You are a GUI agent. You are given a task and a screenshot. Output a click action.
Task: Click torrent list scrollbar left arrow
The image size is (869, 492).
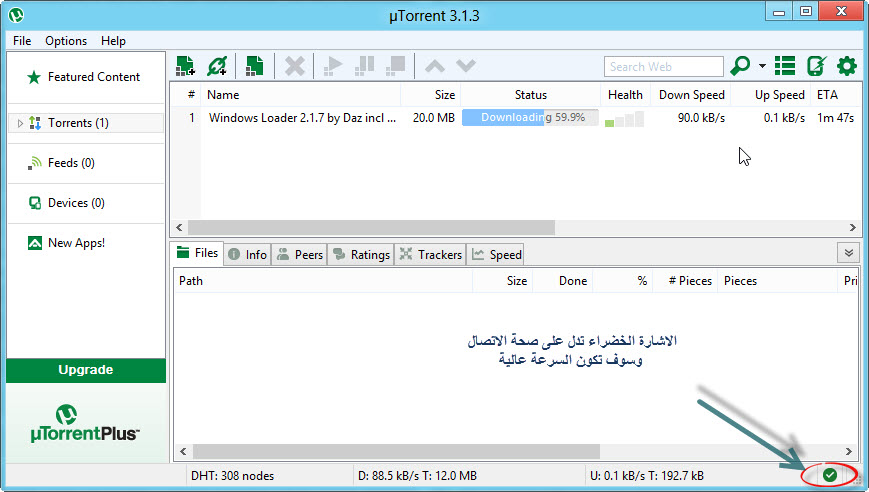(179, 227)
